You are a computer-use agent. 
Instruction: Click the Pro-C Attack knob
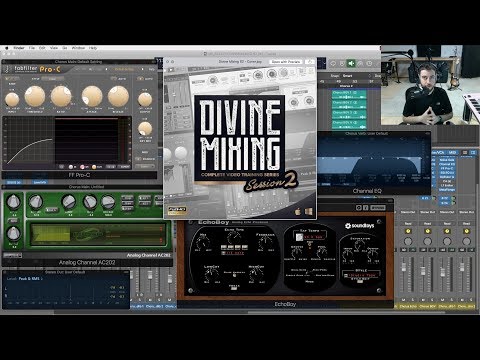(92, 96)
